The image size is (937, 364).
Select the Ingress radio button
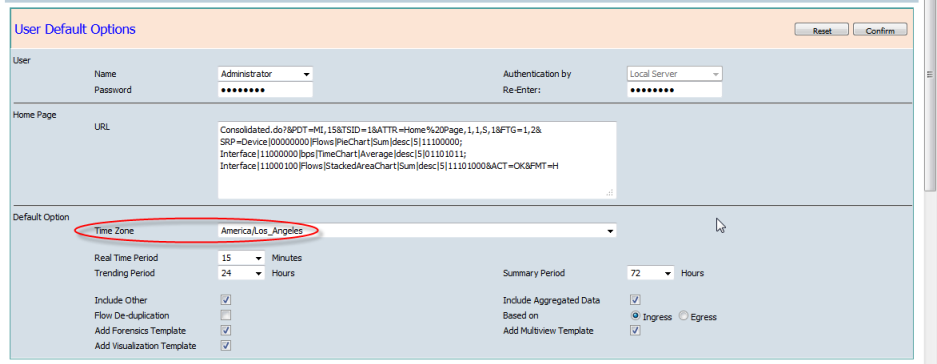pyautogui.click(x=635, y=316)
